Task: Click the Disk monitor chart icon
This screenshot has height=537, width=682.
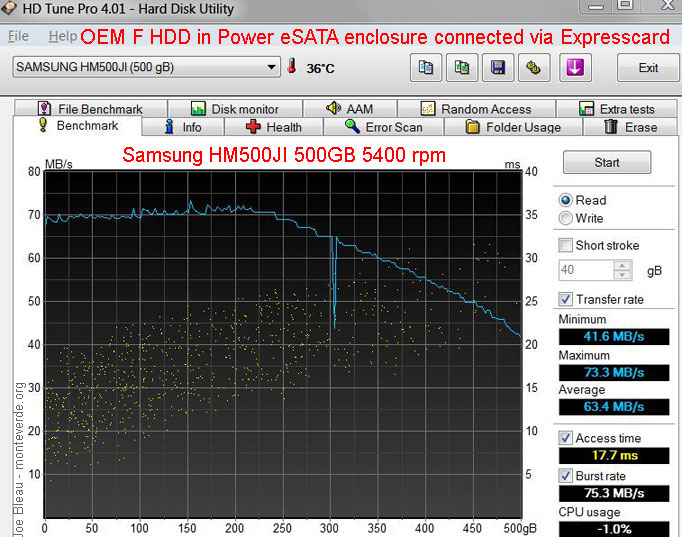Action: click(x=198, y=108)
